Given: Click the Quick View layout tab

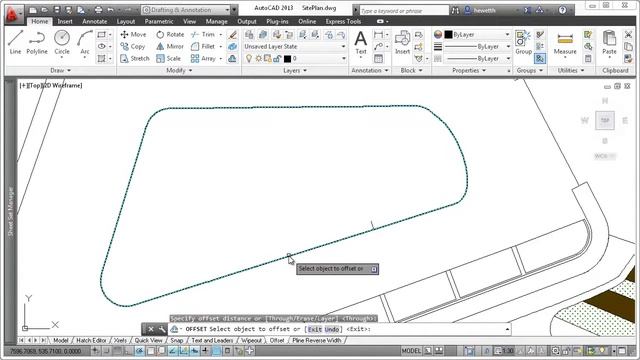Looking at the screenshot, I should (x=148, y=340).
